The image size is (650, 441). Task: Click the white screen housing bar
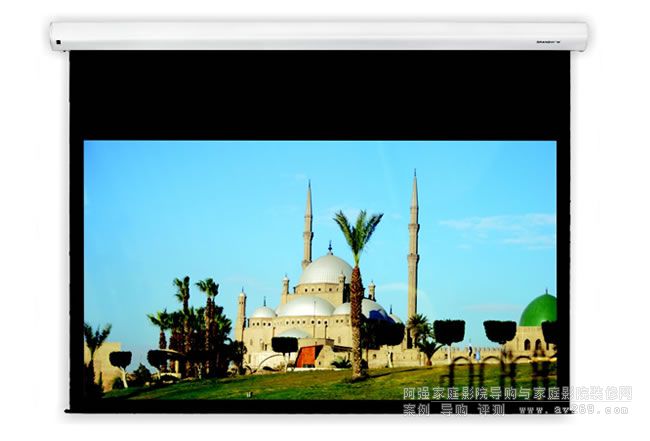(318, 35)
